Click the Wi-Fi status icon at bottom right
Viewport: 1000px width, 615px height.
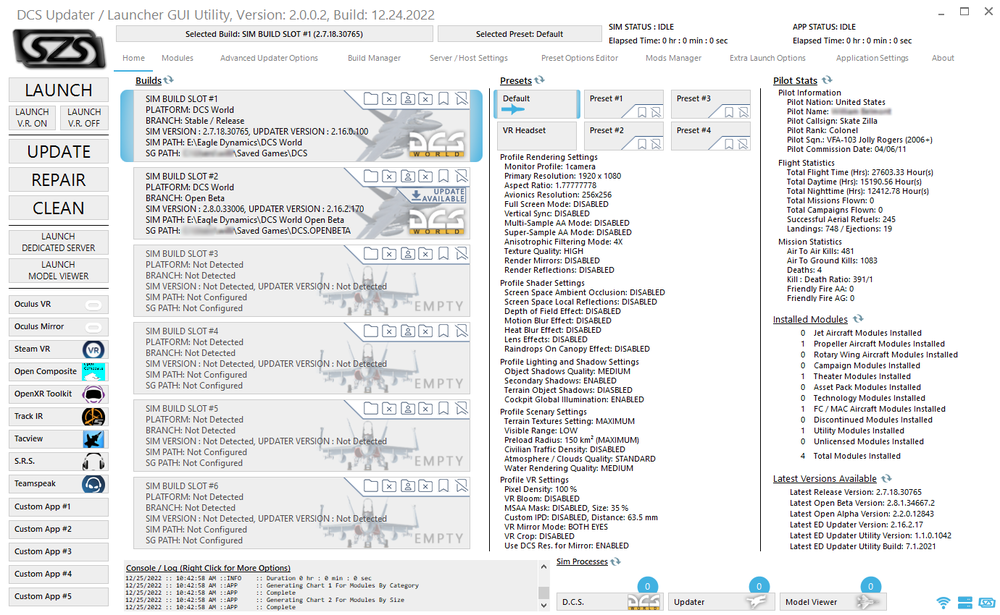tap(945, 604)
